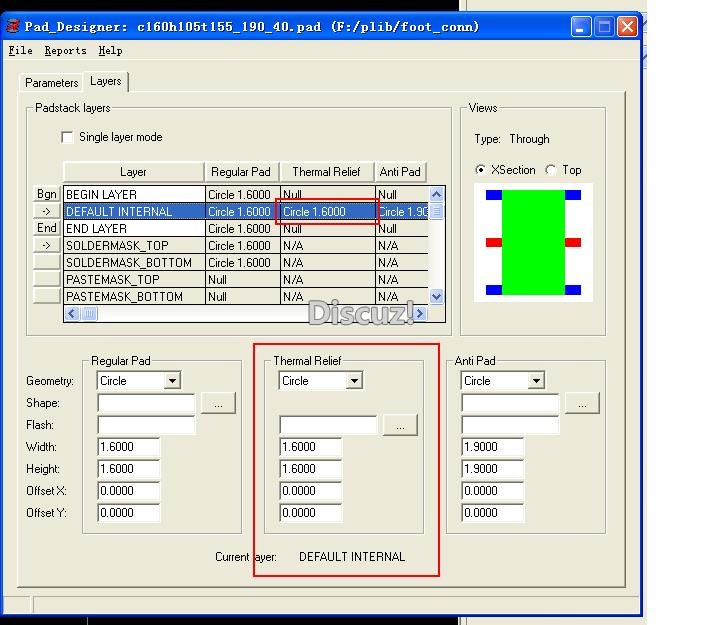Click the Thermal Relief Flash field
The width and height of the screenshot is (724, 625).
(328, 425)
